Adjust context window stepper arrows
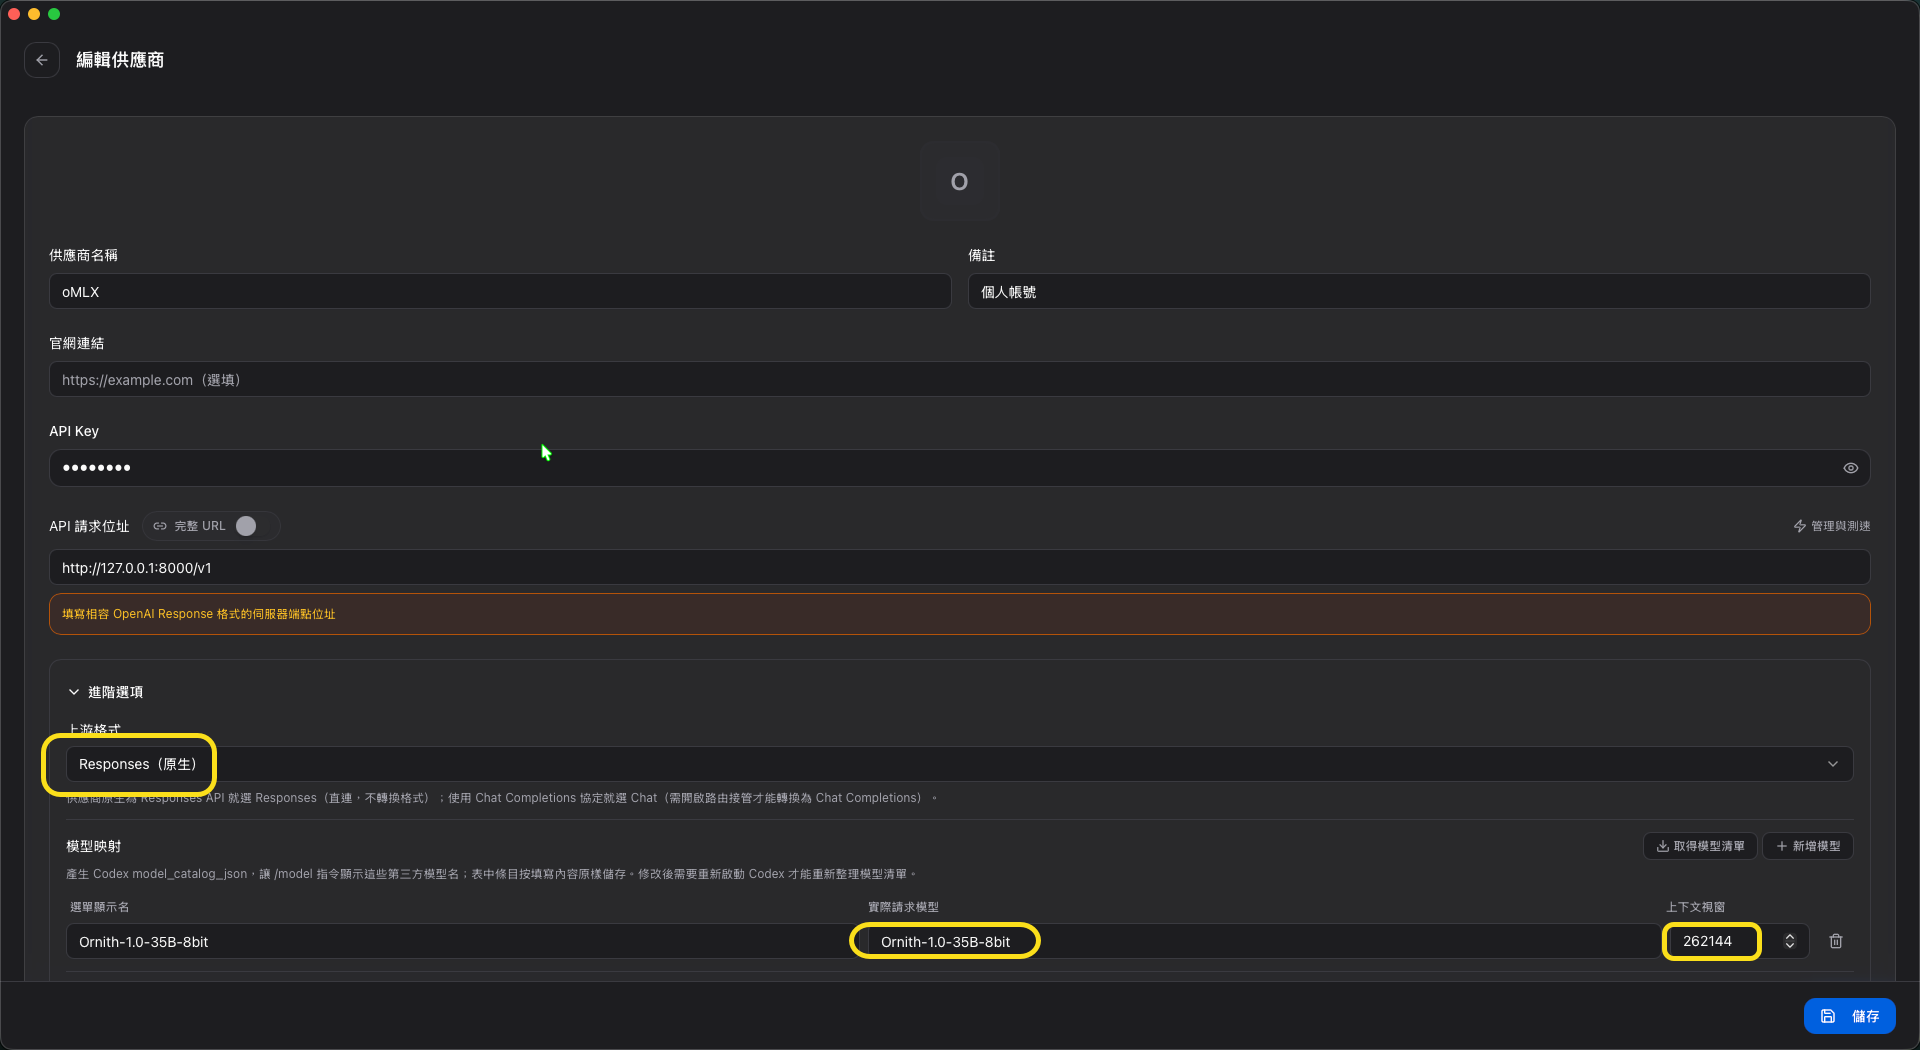 1789,941
